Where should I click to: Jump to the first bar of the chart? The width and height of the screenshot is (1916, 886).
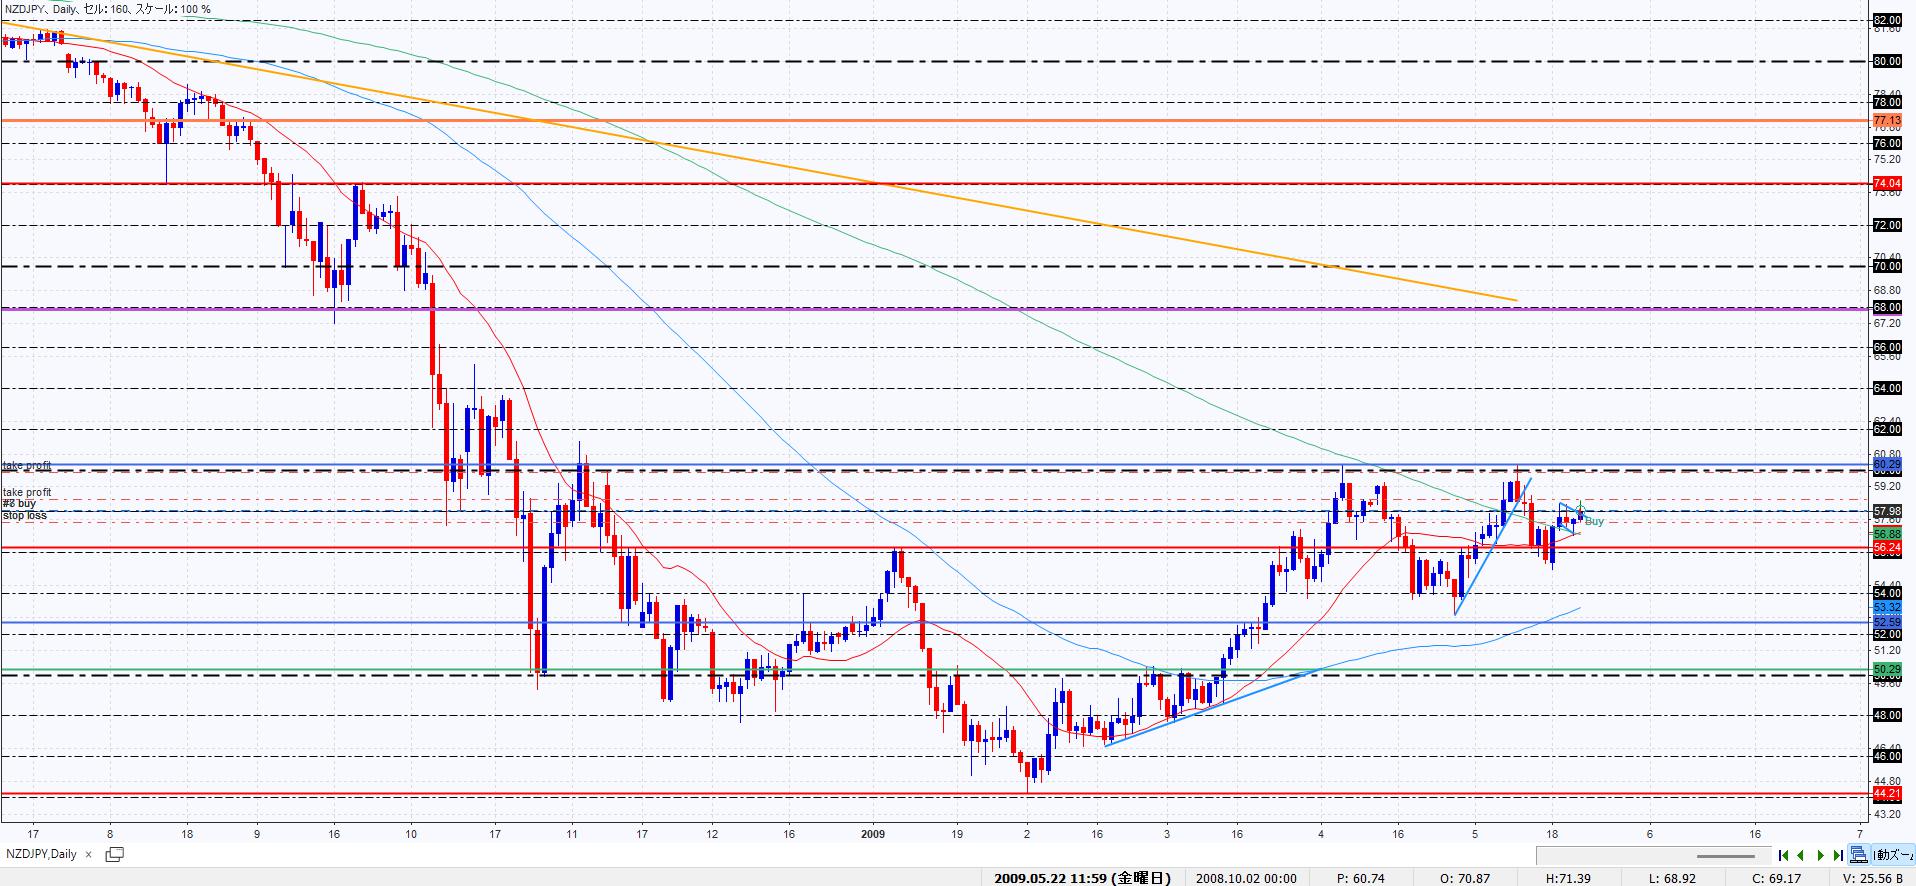(1784, 855)
